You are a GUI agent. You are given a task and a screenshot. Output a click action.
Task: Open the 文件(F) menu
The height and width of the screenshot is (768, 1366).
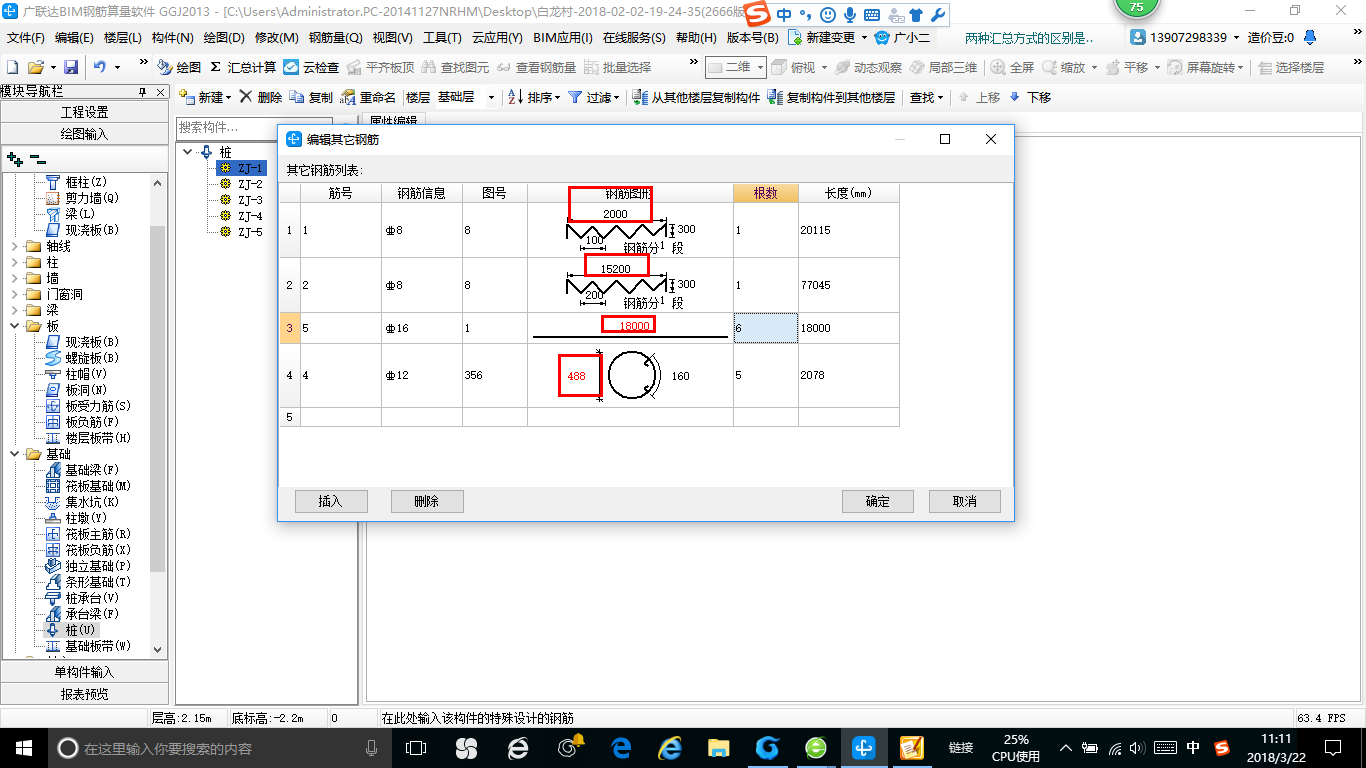coord(26,37)
